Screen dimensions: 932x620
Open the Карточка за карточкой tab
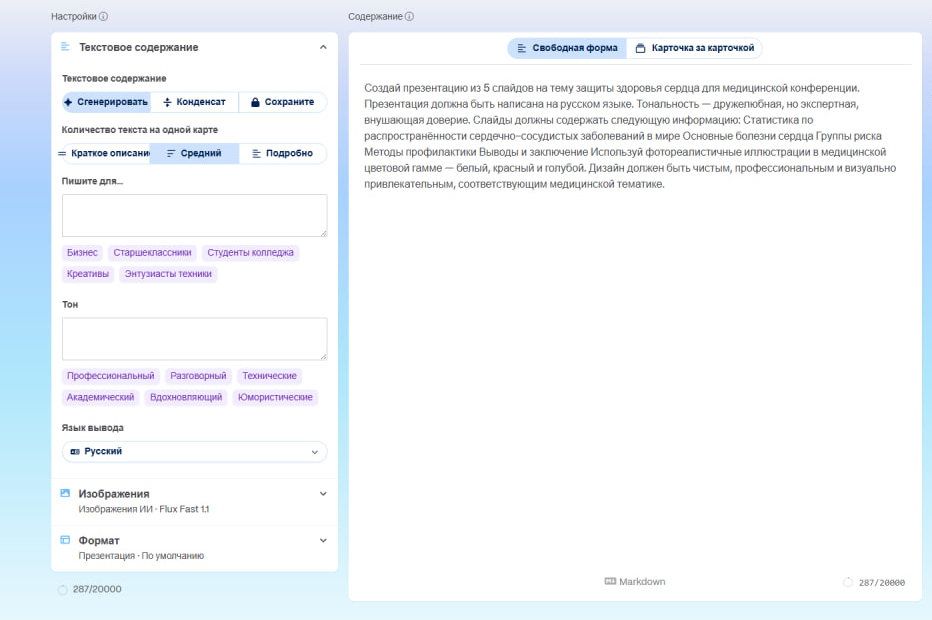coord(694,48)
